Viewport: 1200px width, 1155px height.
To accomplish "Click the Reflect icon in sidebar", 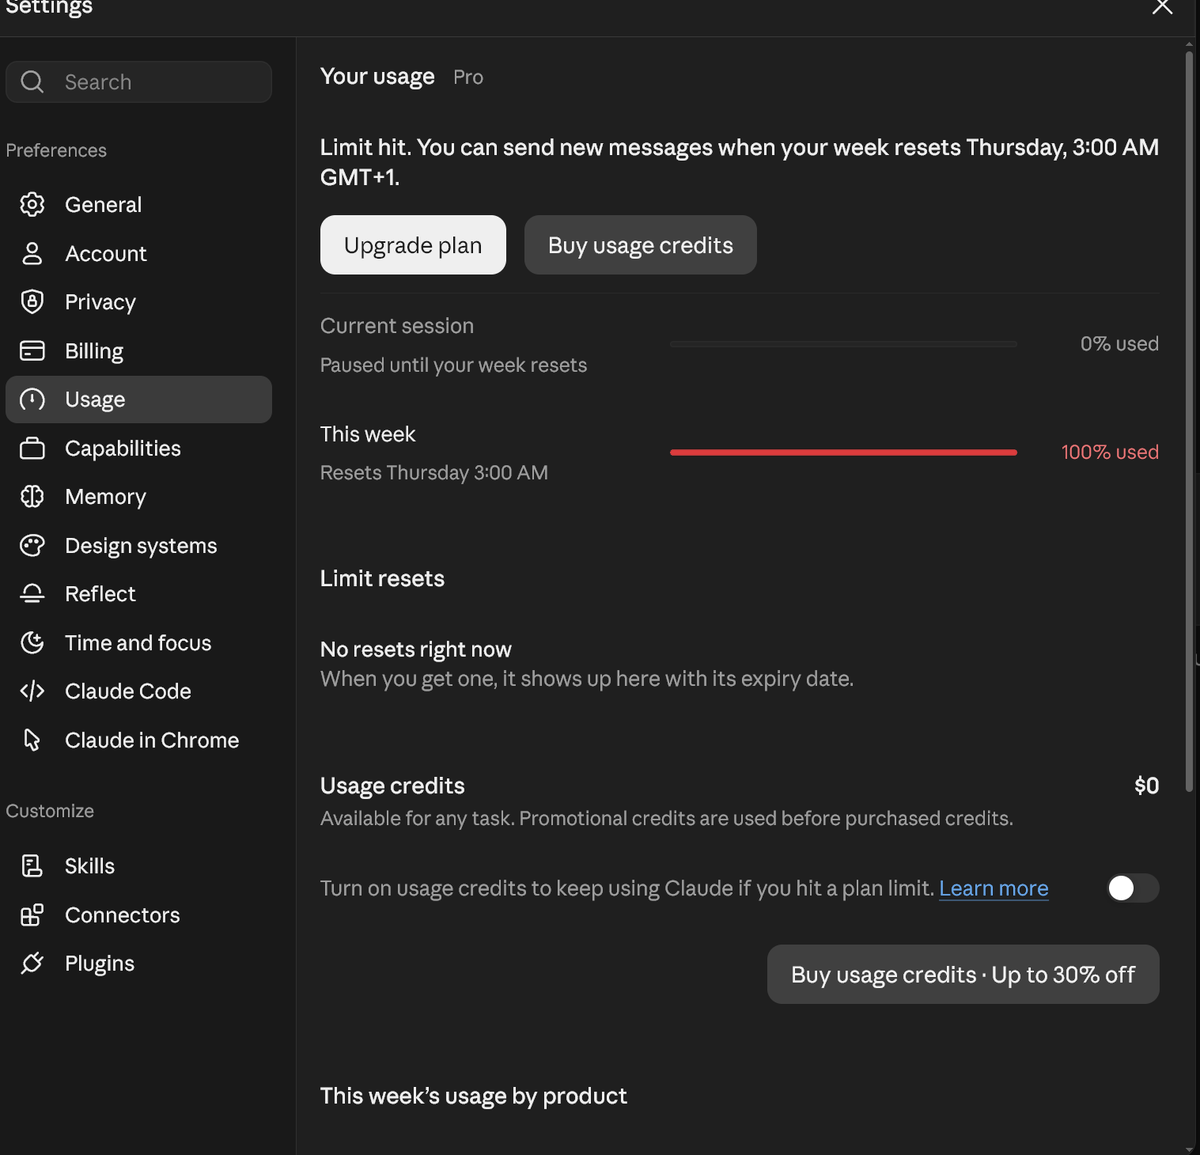I will [32, 594].
